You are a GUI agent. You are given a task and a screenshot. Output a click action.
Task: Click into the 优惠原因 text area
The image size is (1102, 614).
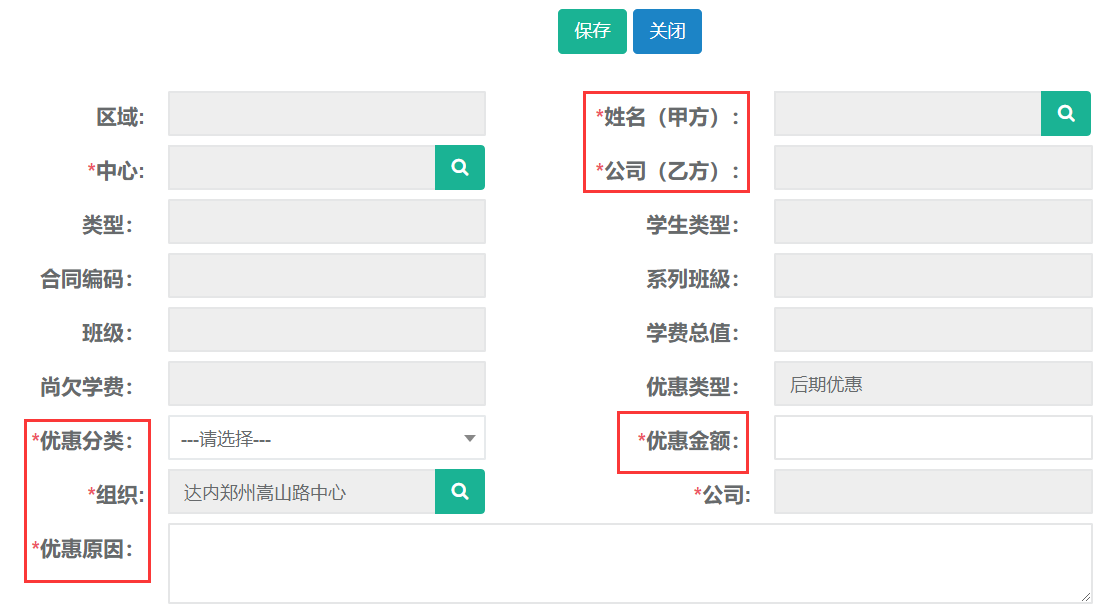(x=629, y=562)
